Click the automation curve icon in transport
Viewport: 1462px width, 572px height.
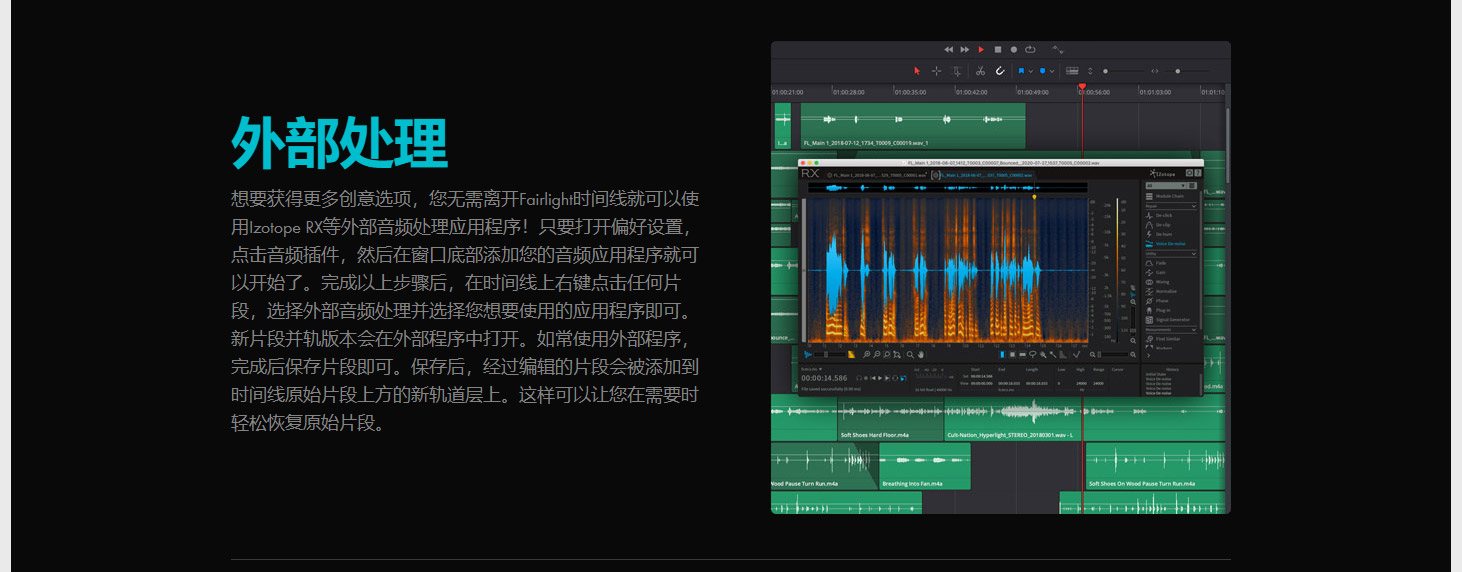1058,49
